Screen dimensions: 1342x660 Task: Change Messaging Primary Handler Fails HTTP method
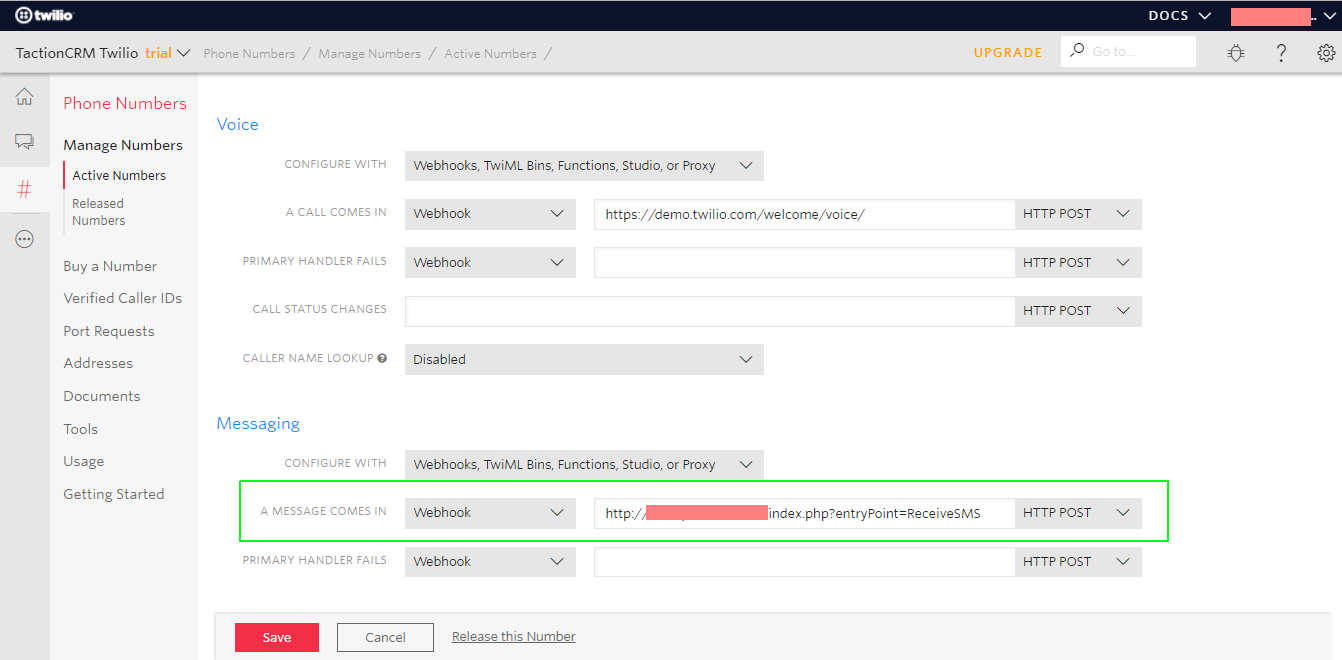1078,562
